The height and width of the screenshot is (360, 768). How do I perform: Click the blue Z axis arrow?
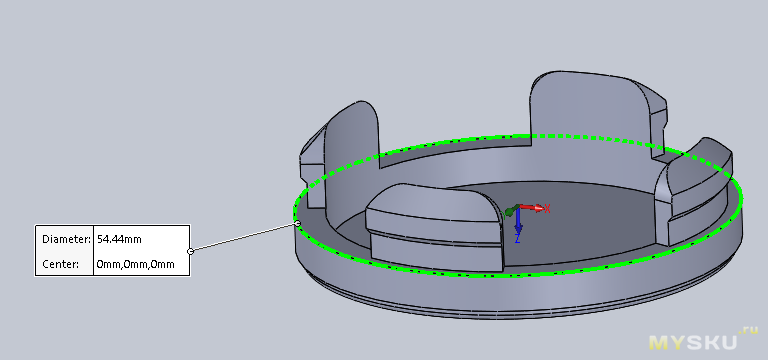pos(518,221)
